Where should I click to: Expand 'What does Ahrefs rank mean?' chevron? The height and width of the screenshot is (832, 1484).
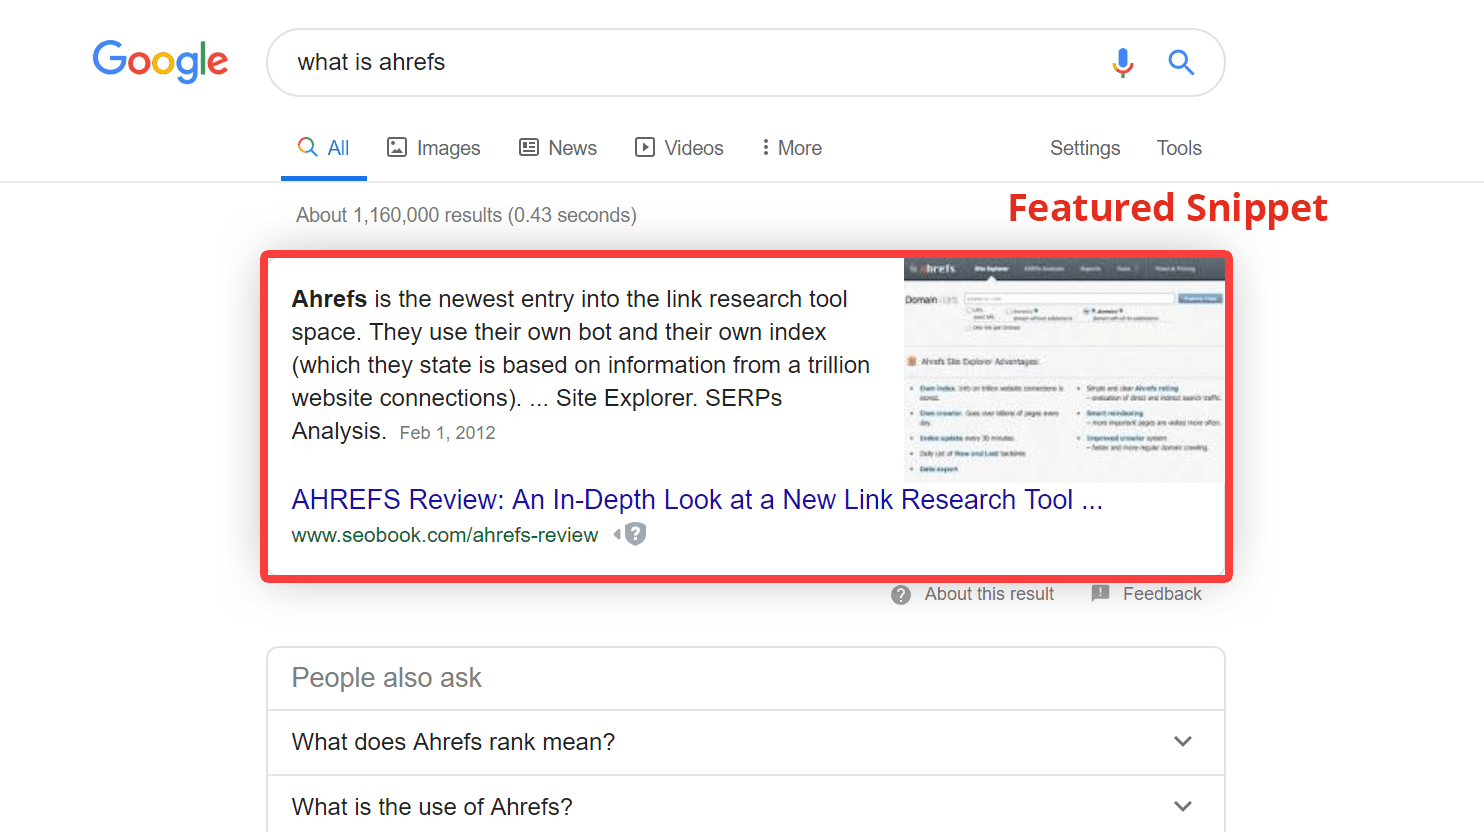coord(1183,742)
